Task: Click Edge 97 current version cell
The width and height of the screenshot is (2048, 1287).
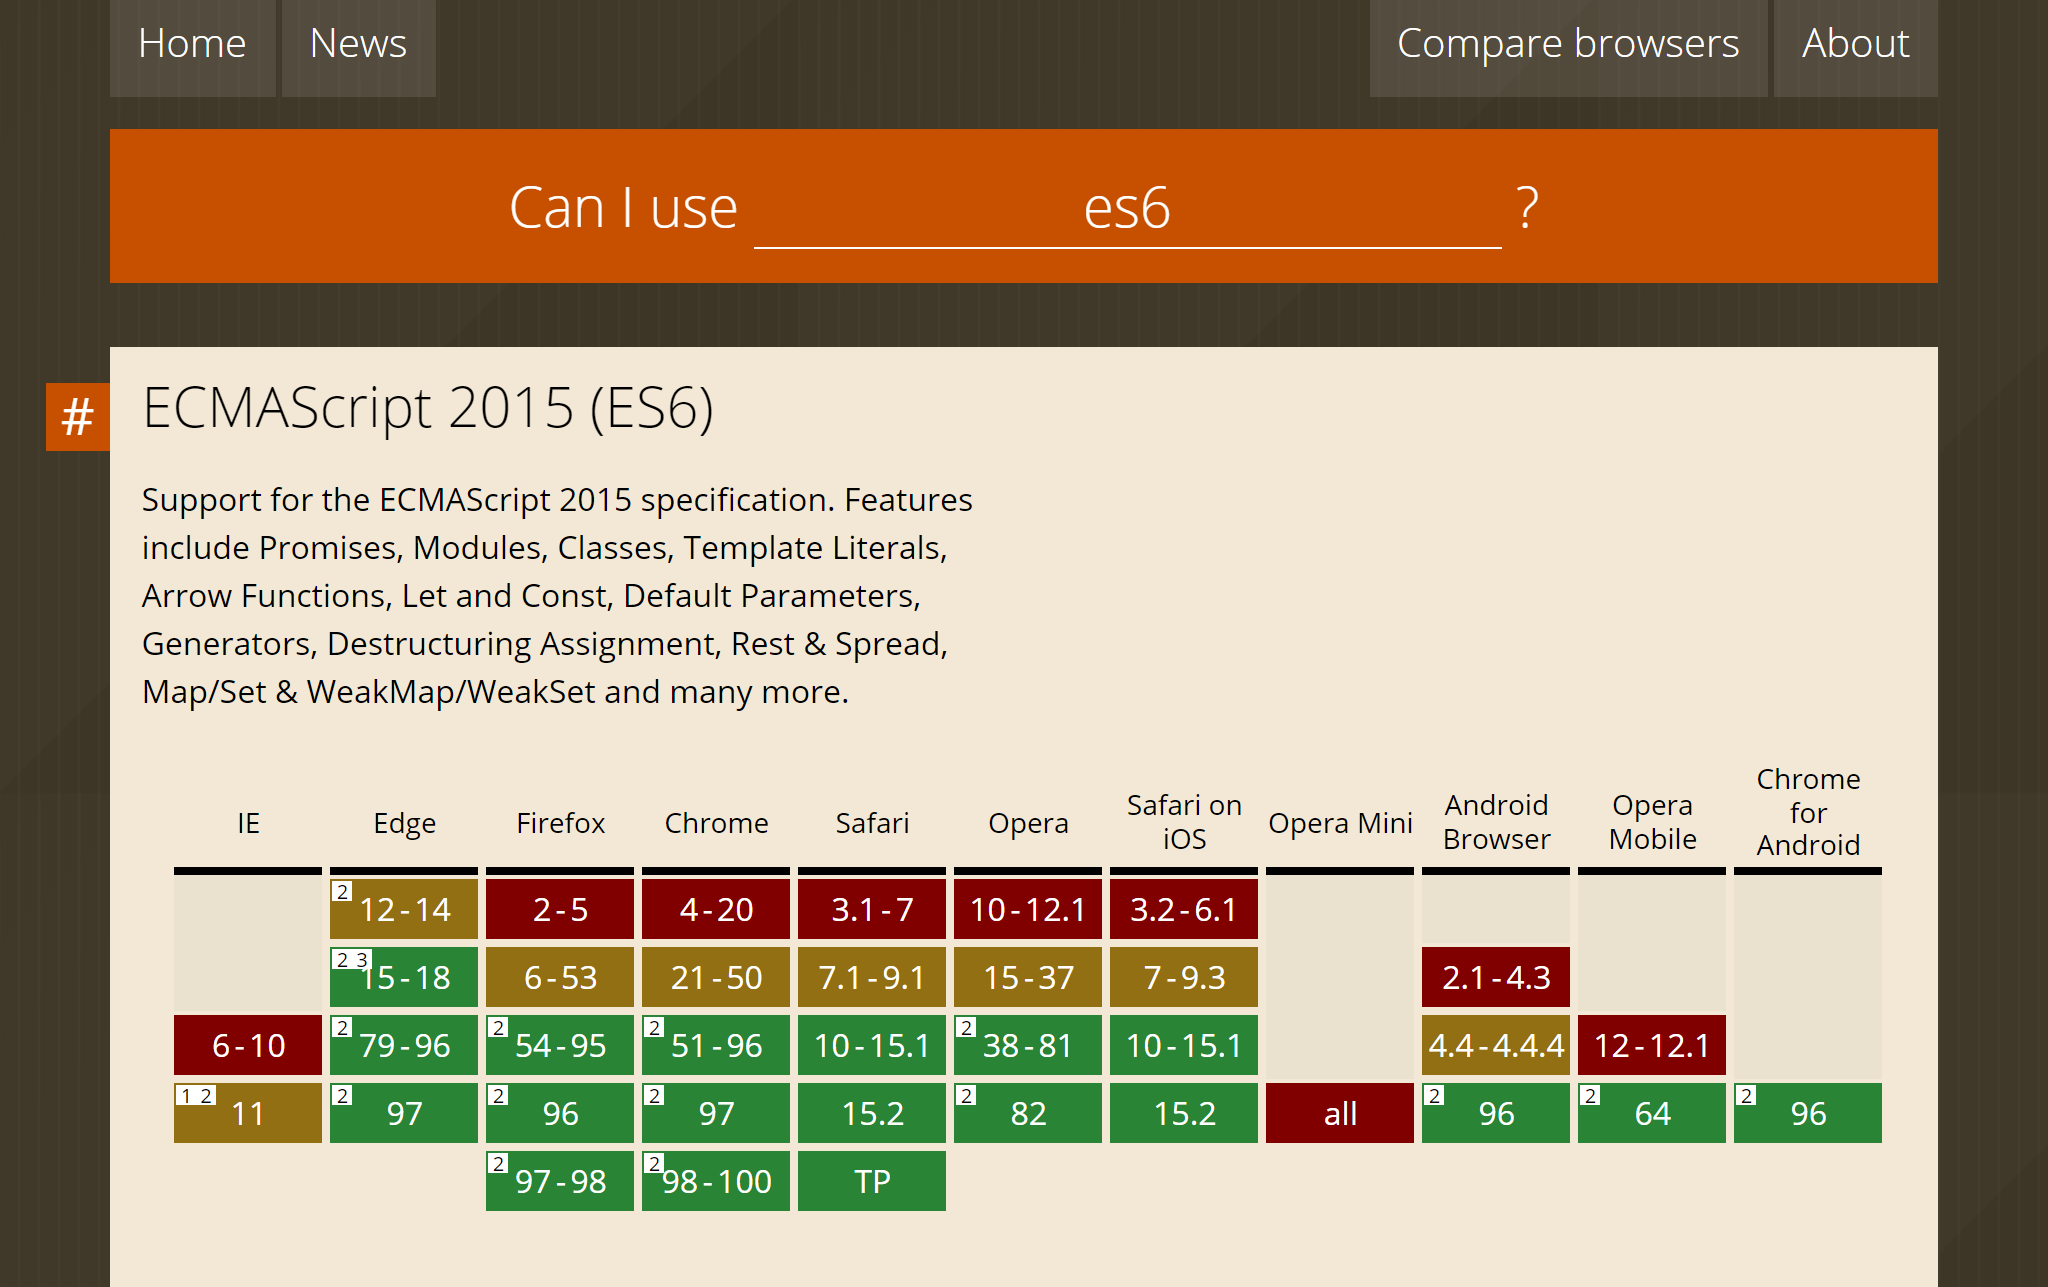Action: pos(404,1113)
